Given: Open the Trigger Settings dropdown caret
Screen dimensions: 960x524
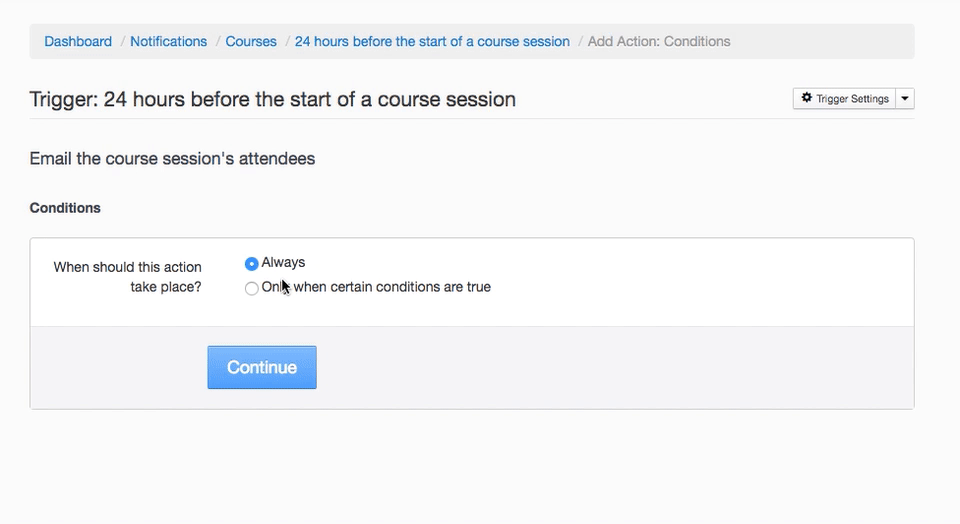Looking at the screenshot, I should 905,99.
